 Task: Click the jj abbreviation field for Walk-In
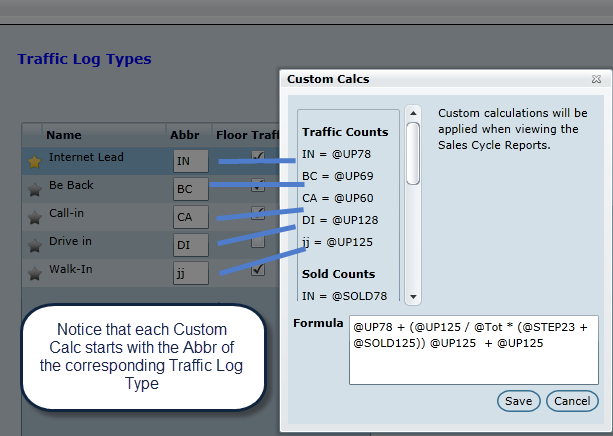(190, 273)
